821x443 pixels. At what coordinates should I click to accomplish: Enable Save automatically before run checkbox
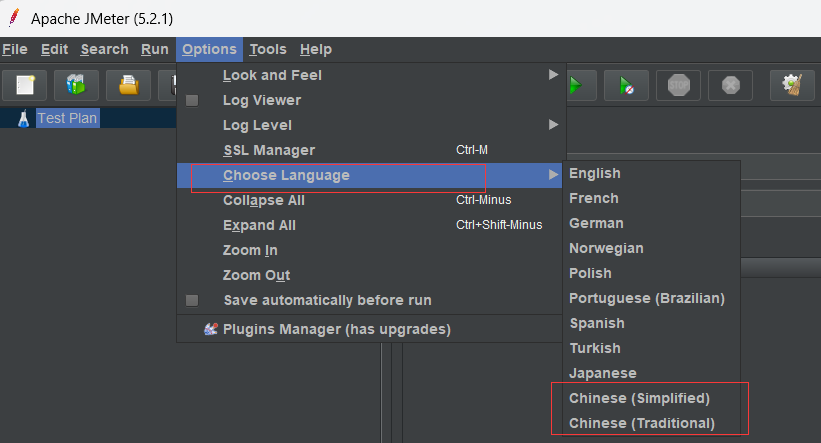tap(193, 300)
